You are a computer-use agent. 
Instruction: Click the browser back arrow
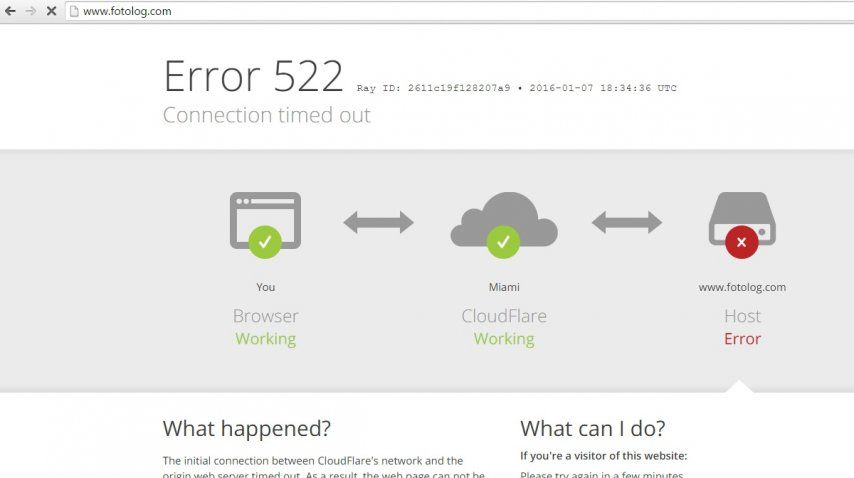10,11
